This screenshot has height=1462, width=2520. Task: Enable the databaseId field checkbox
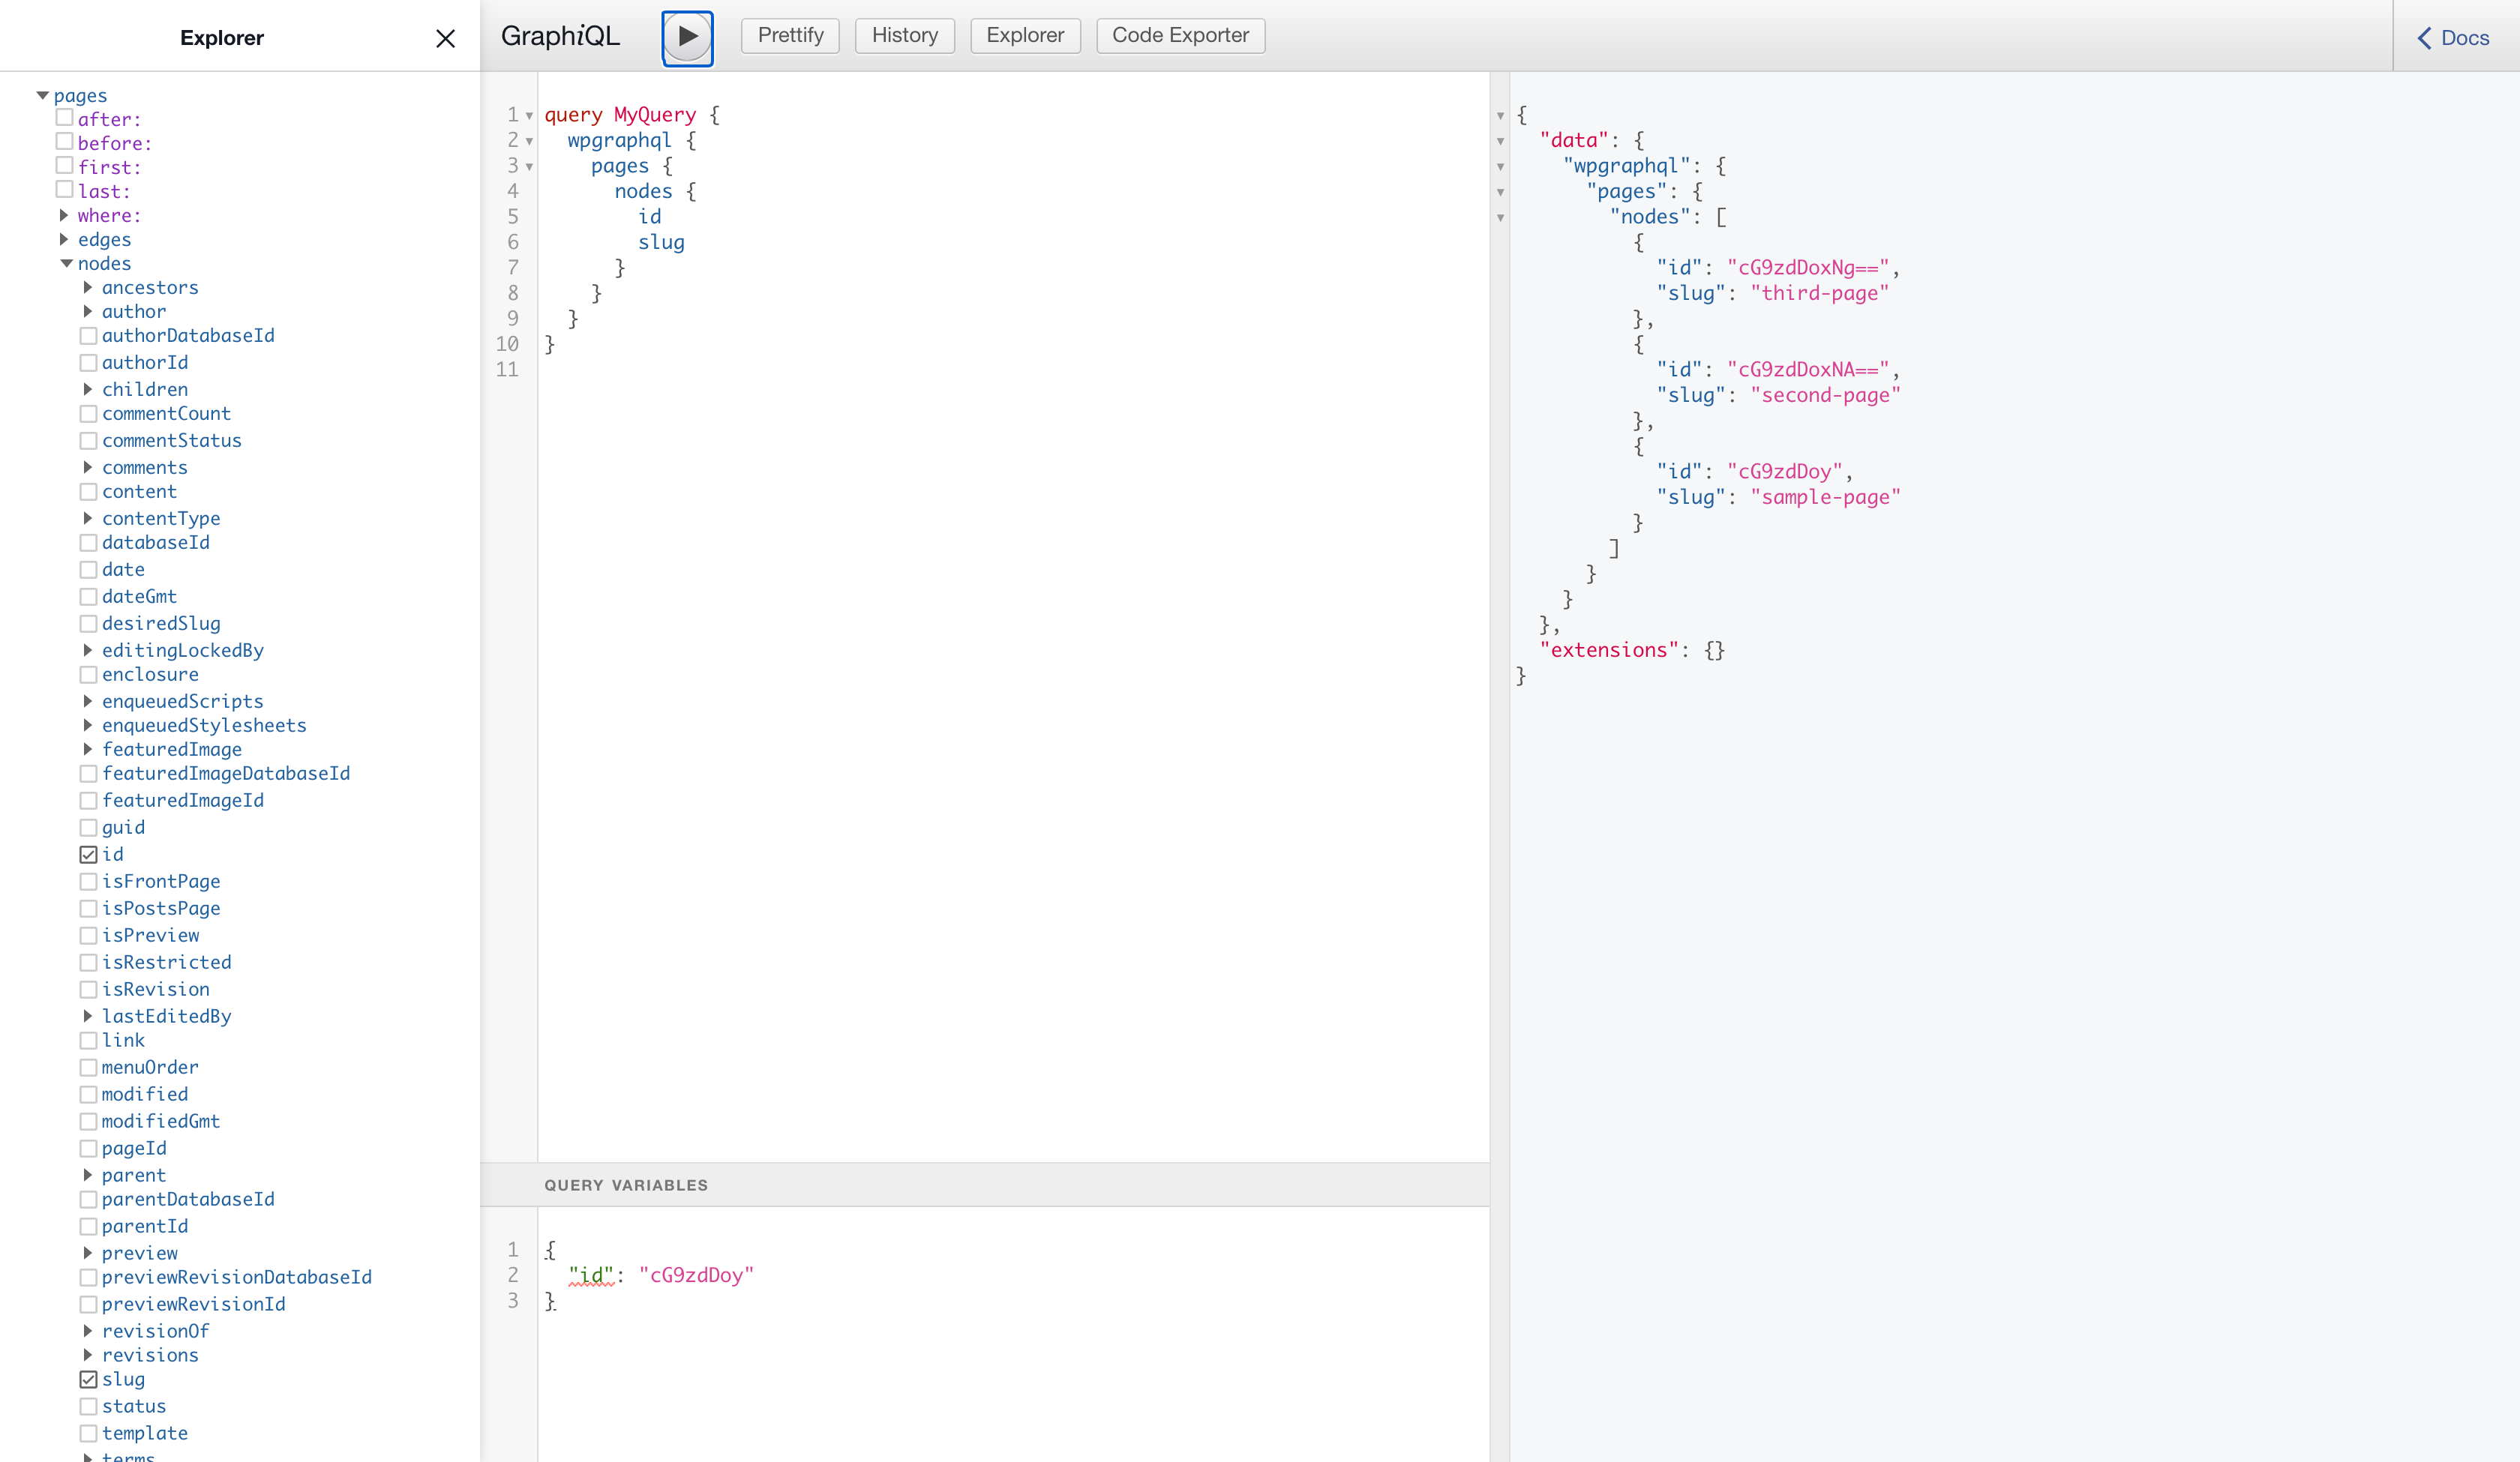tap(88, 542)
